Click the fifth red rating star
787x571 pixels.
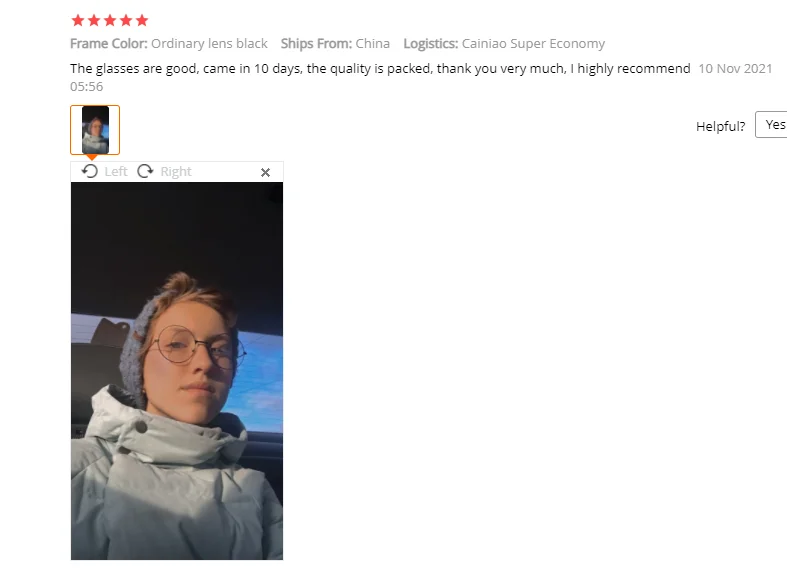coord(142,21)
